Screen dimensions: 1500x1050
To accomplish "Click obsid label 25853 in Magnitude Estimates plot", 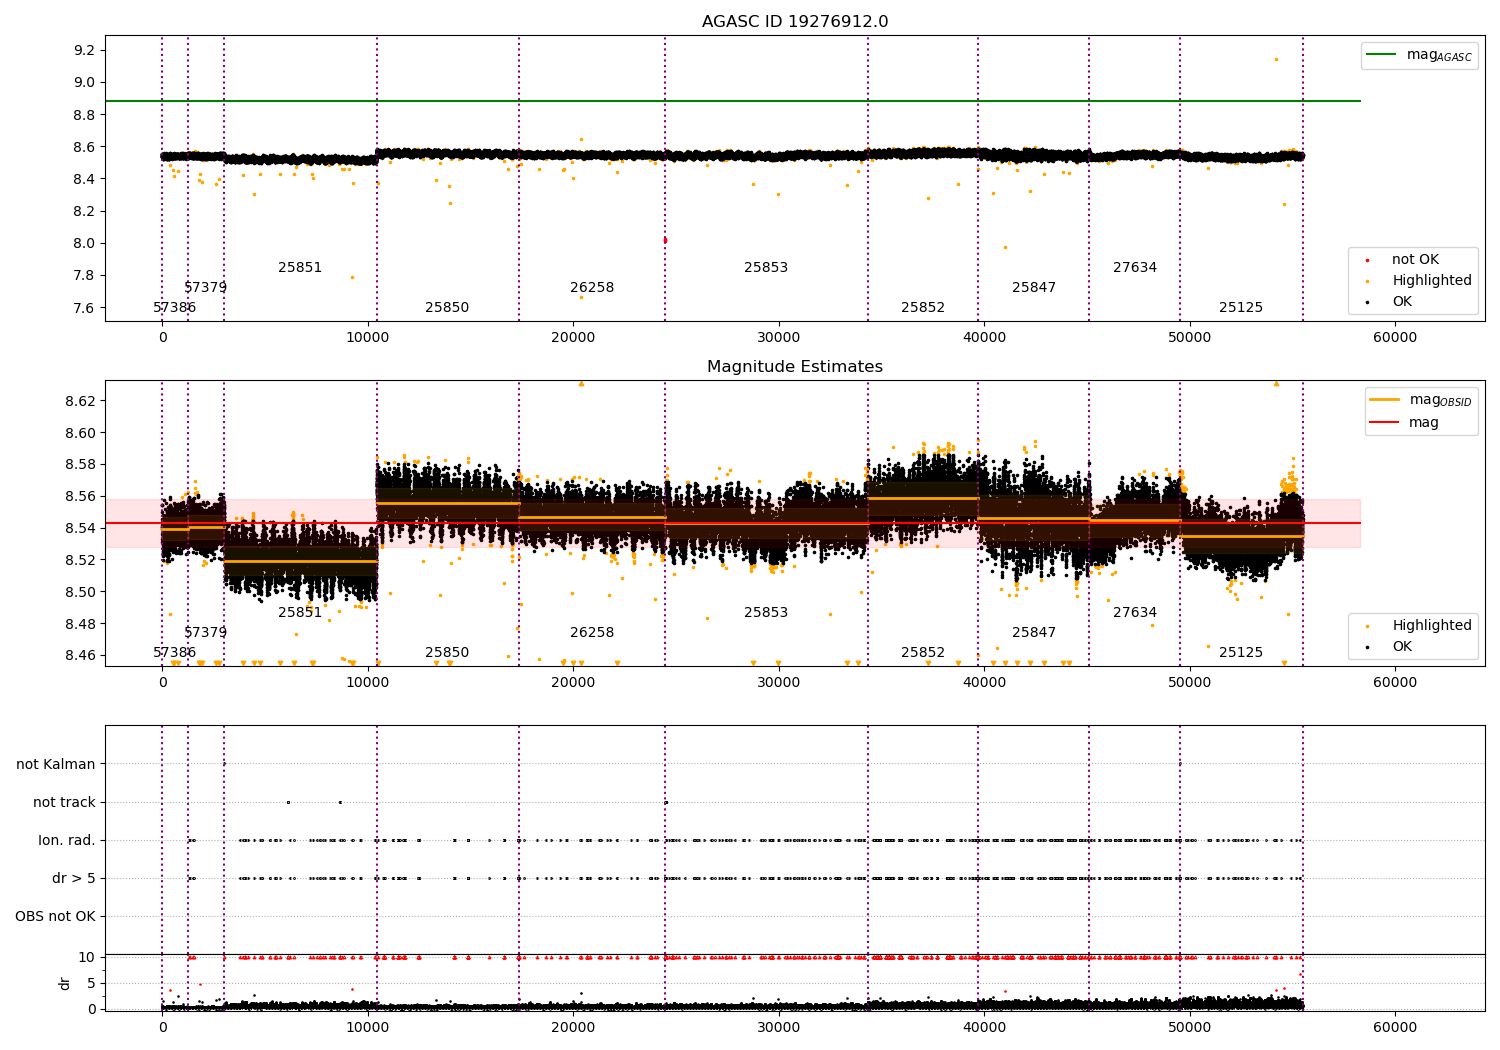I will click(766, 613).
